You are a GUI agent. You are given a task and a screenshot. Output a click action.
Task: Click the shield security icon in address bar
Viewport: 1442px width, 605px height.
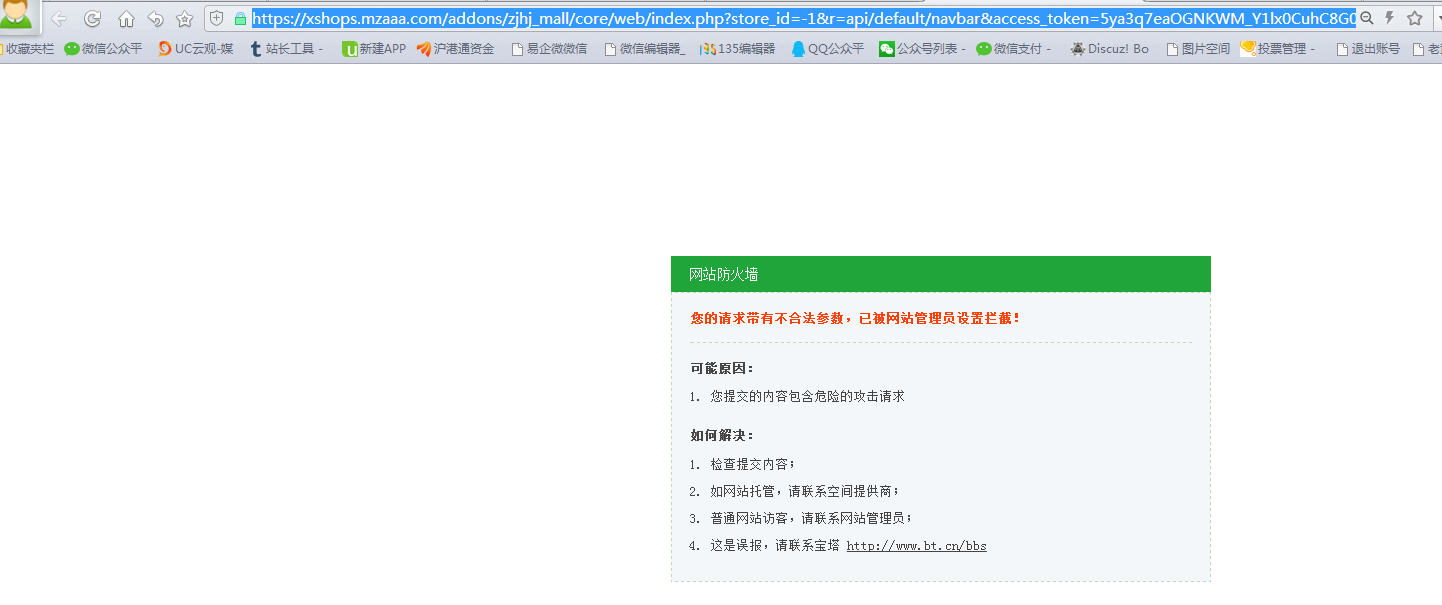(x=217, y=18)
